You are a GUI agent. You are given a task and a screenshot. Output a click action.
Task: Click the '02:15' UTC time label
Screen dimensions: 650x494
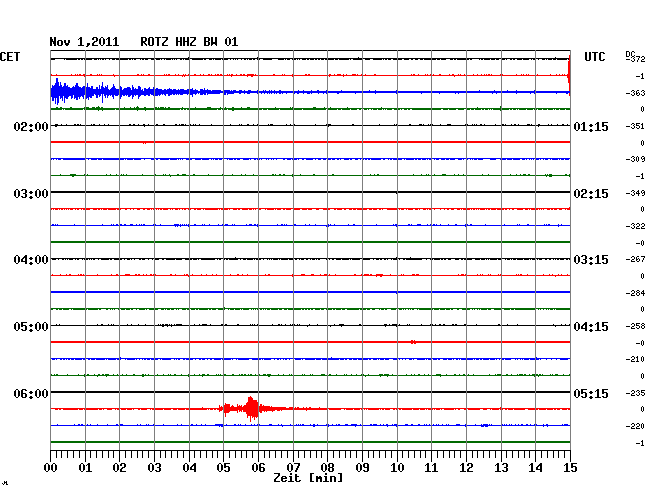591,194
